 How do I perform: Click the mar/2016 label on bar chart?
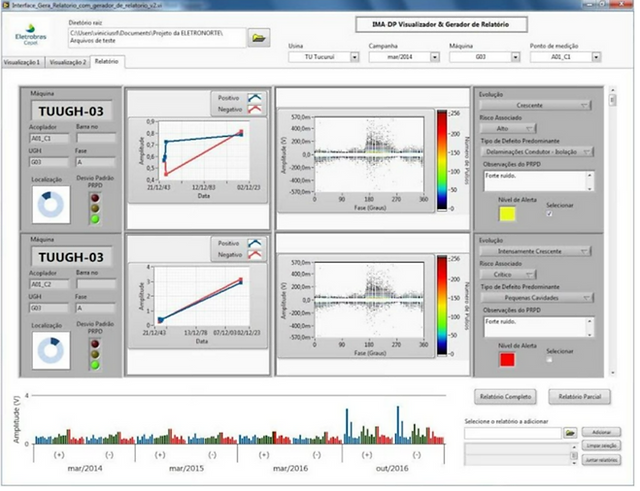pos(290,469)
